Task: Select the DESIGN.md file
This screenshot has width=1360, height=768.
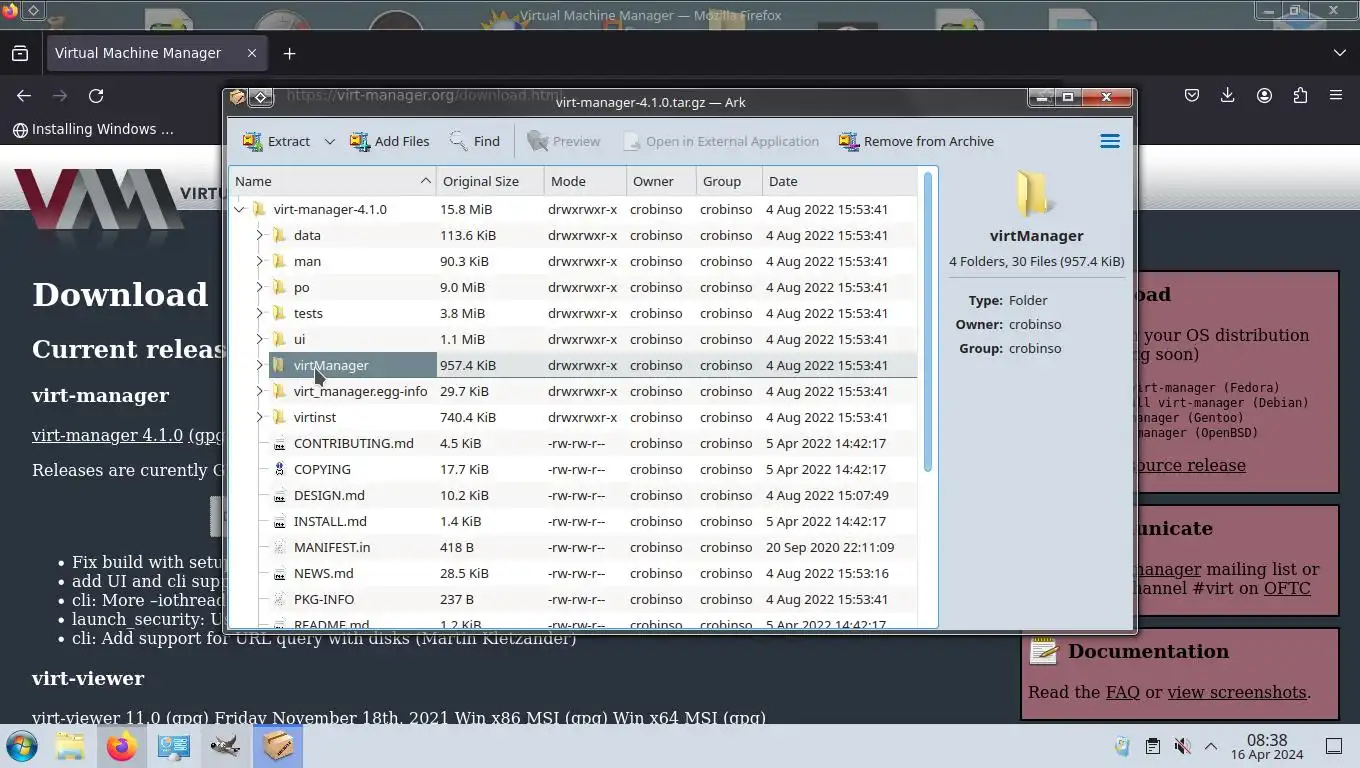Action: click(329, 495)
